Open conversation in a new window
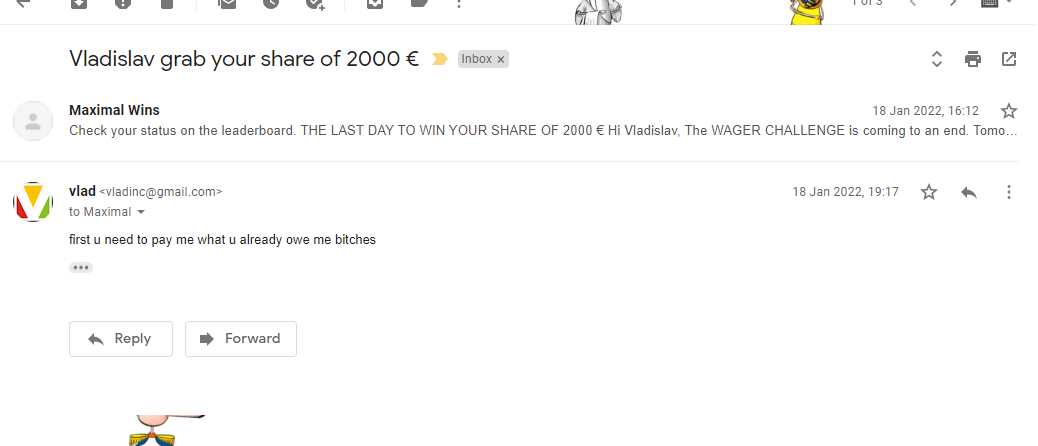This screenshot has height=446, width=1038. pos(1009,59)
